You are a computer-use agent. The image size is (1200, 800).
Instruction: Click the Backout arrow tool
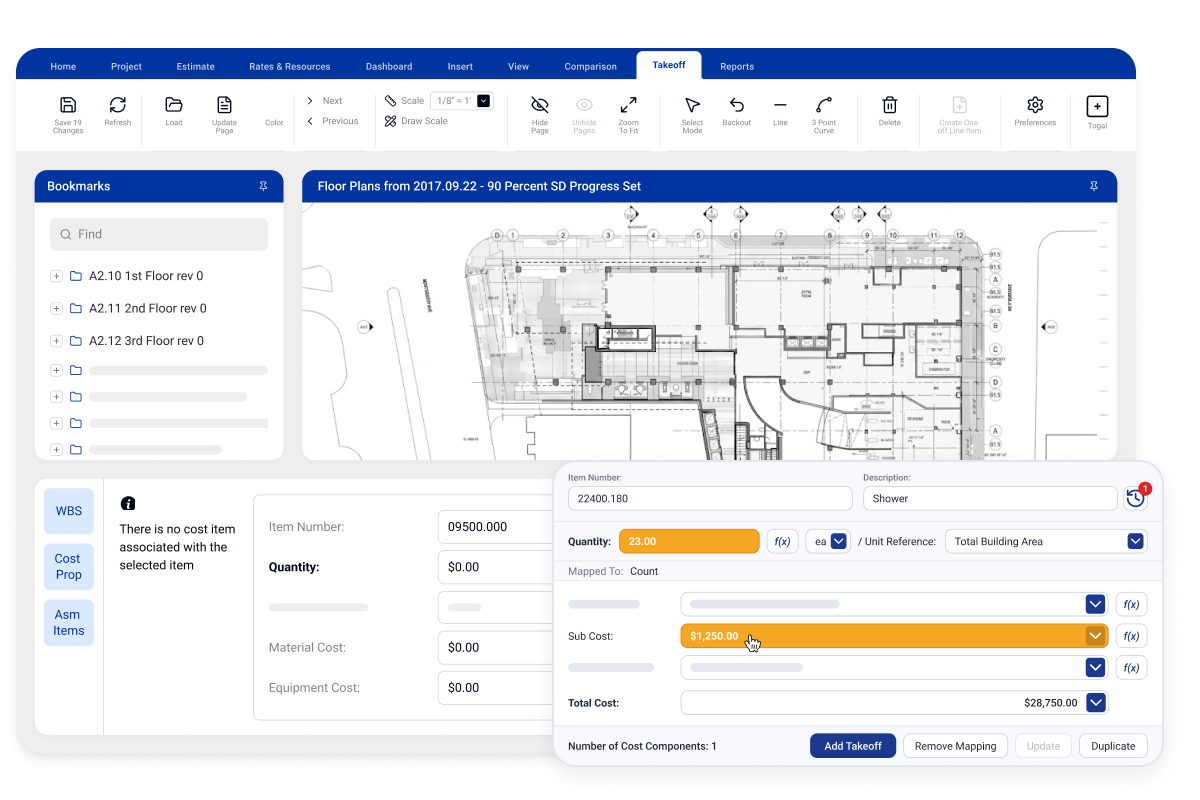click(737, 105)
